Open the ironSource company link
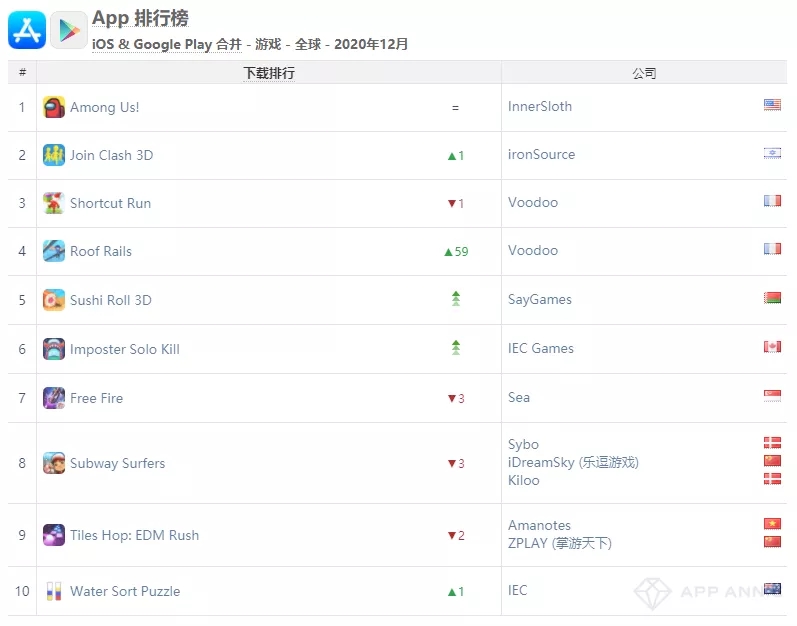 tap(541, 154)
